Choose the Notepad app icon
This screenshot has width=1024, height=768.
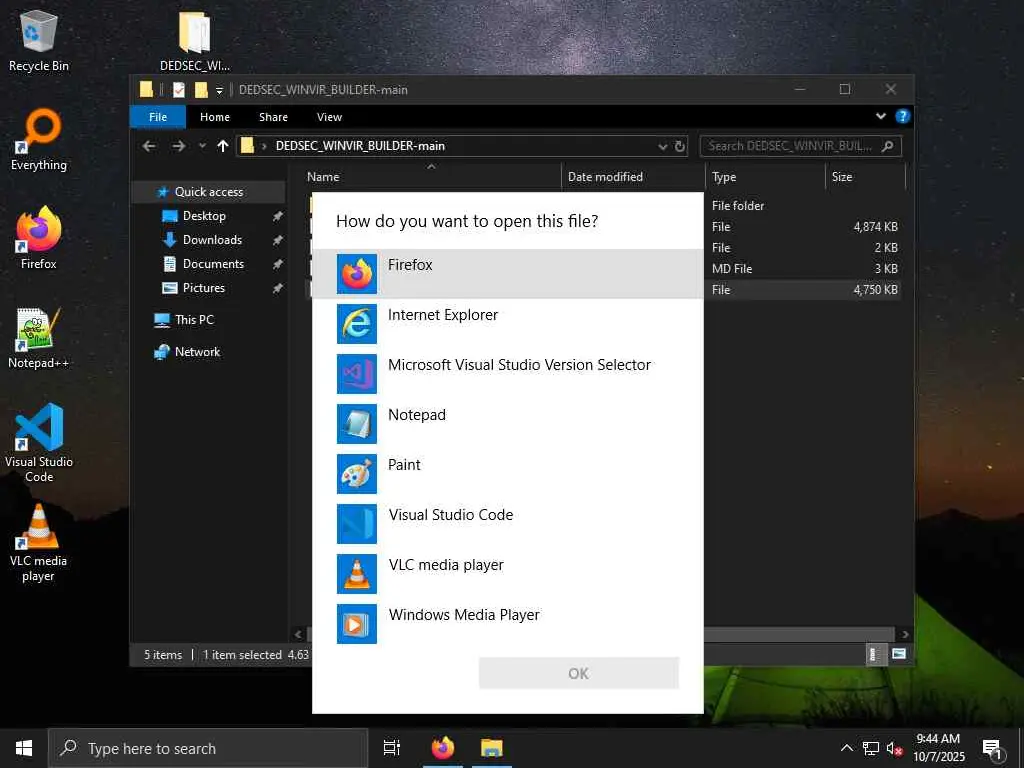pos(357,423)
